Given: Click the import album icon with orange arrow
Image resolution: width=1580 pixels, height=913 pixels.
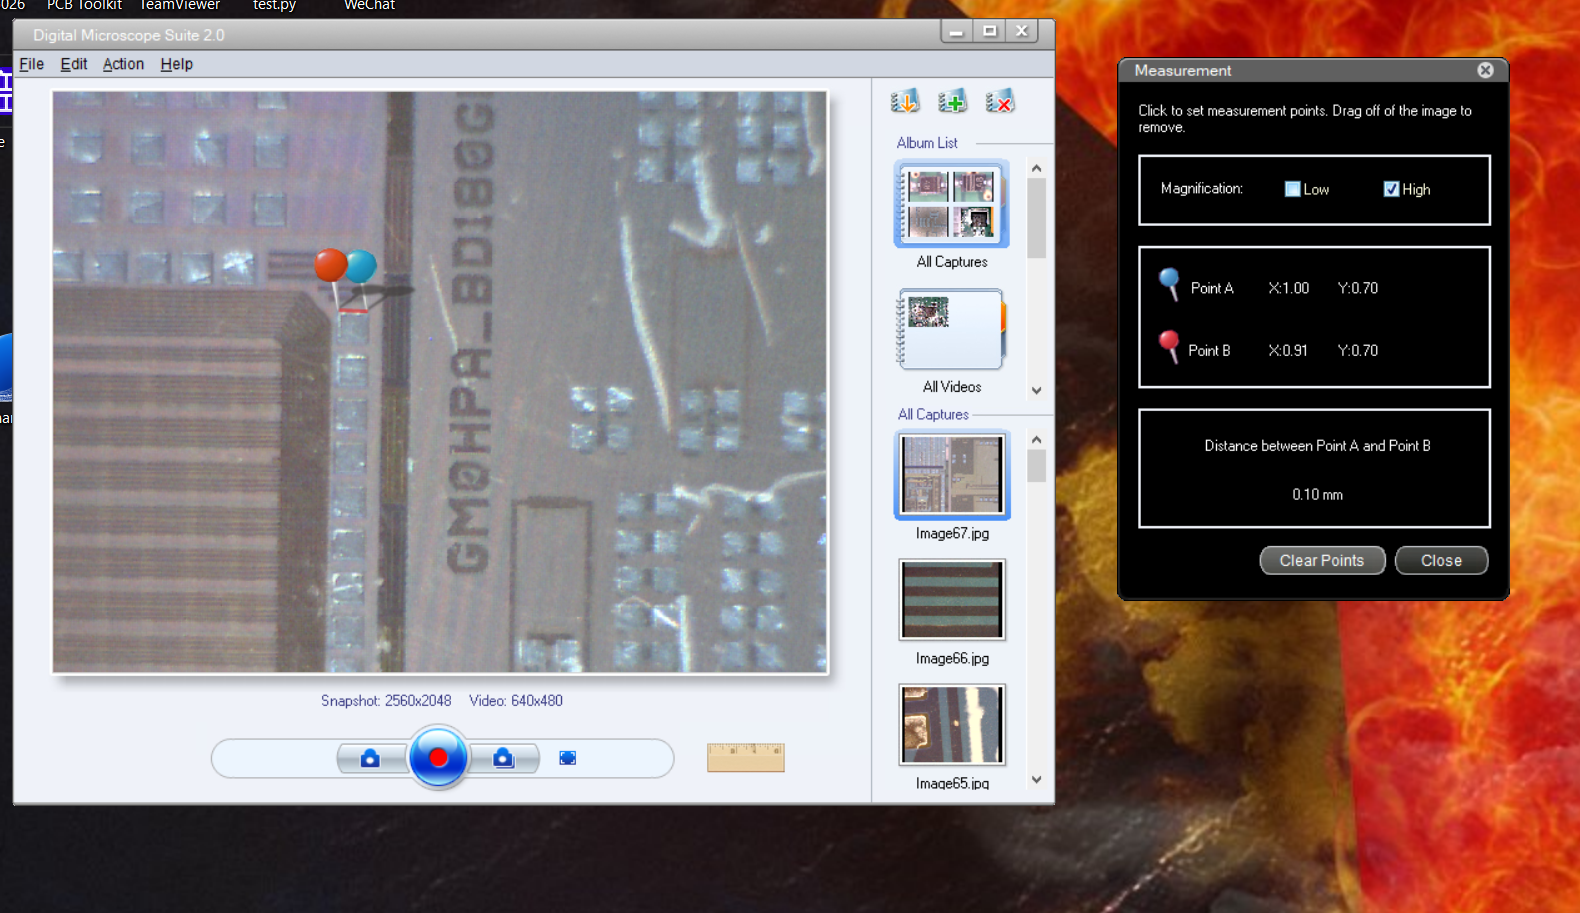Looking at the screenshot, I should [904, 101].
